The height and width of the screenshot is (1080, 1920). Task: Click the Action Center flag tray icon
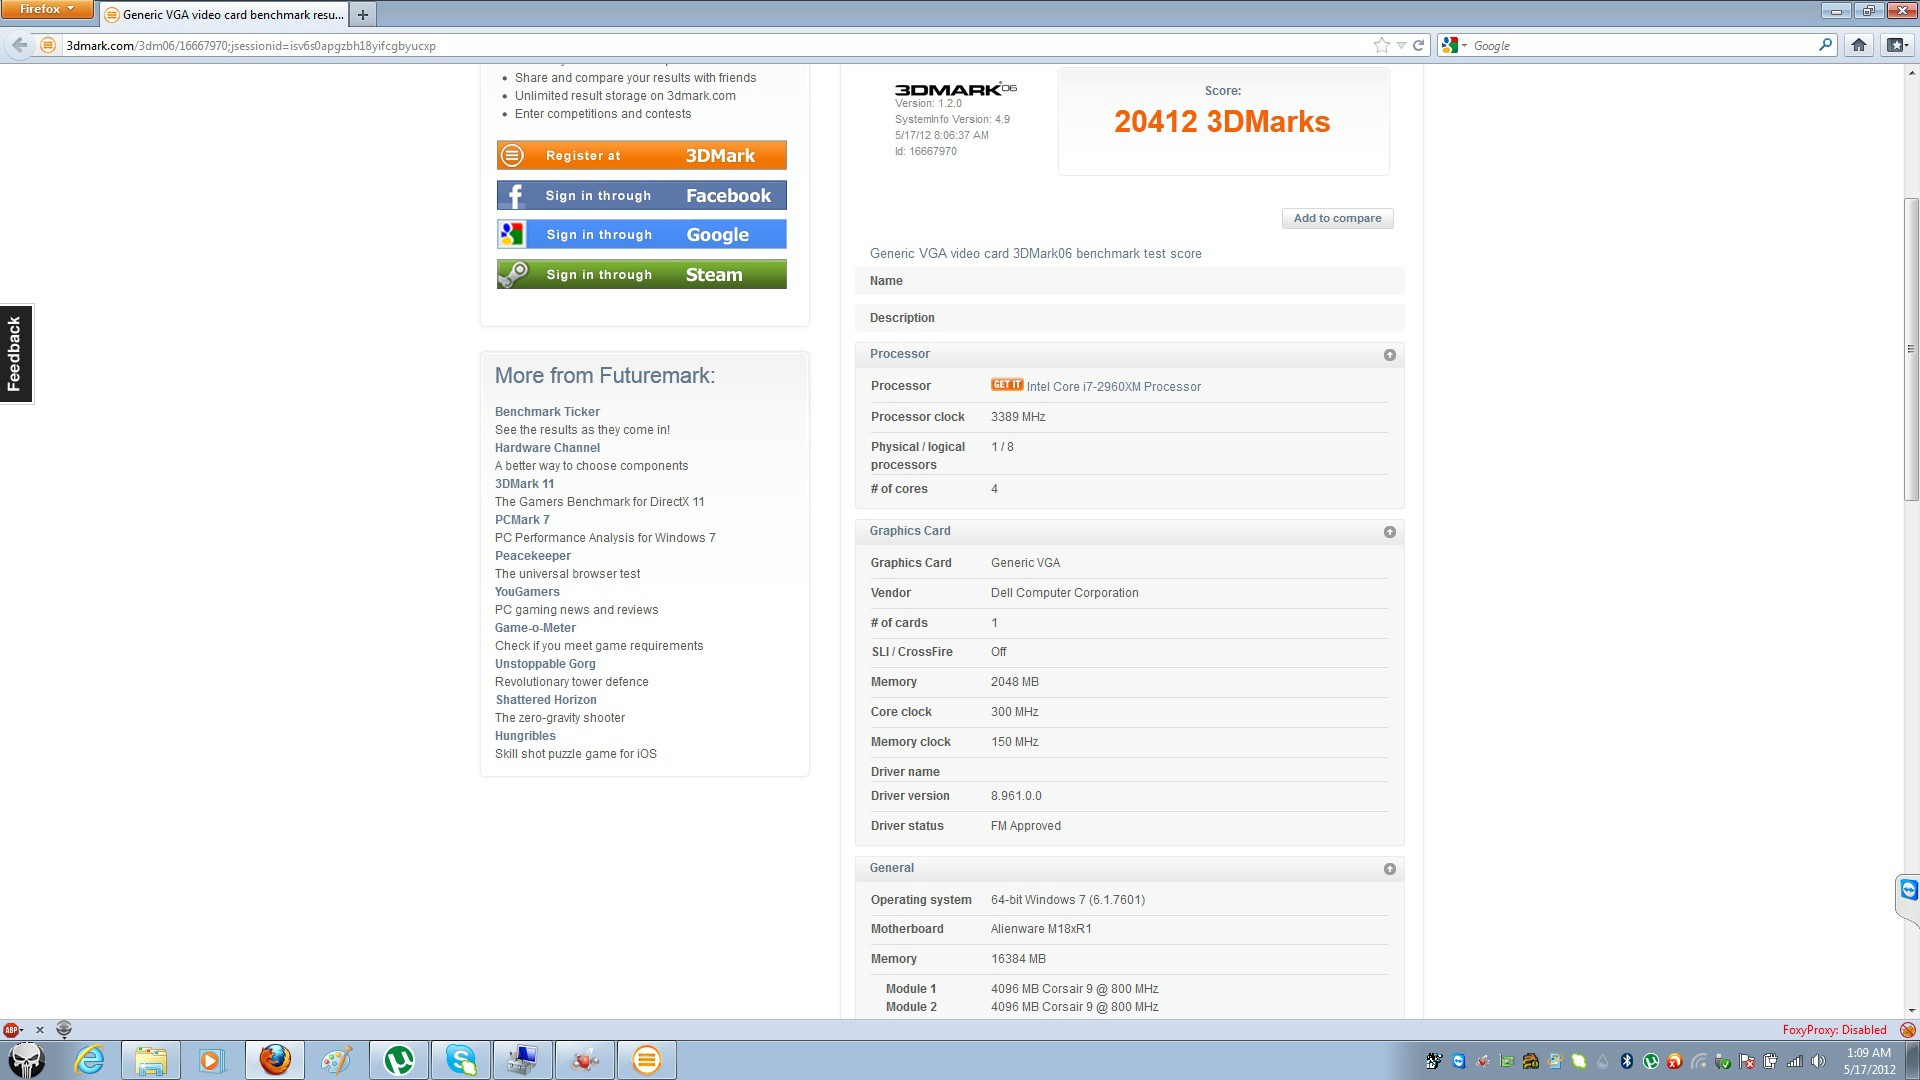click(1746, 1061)
